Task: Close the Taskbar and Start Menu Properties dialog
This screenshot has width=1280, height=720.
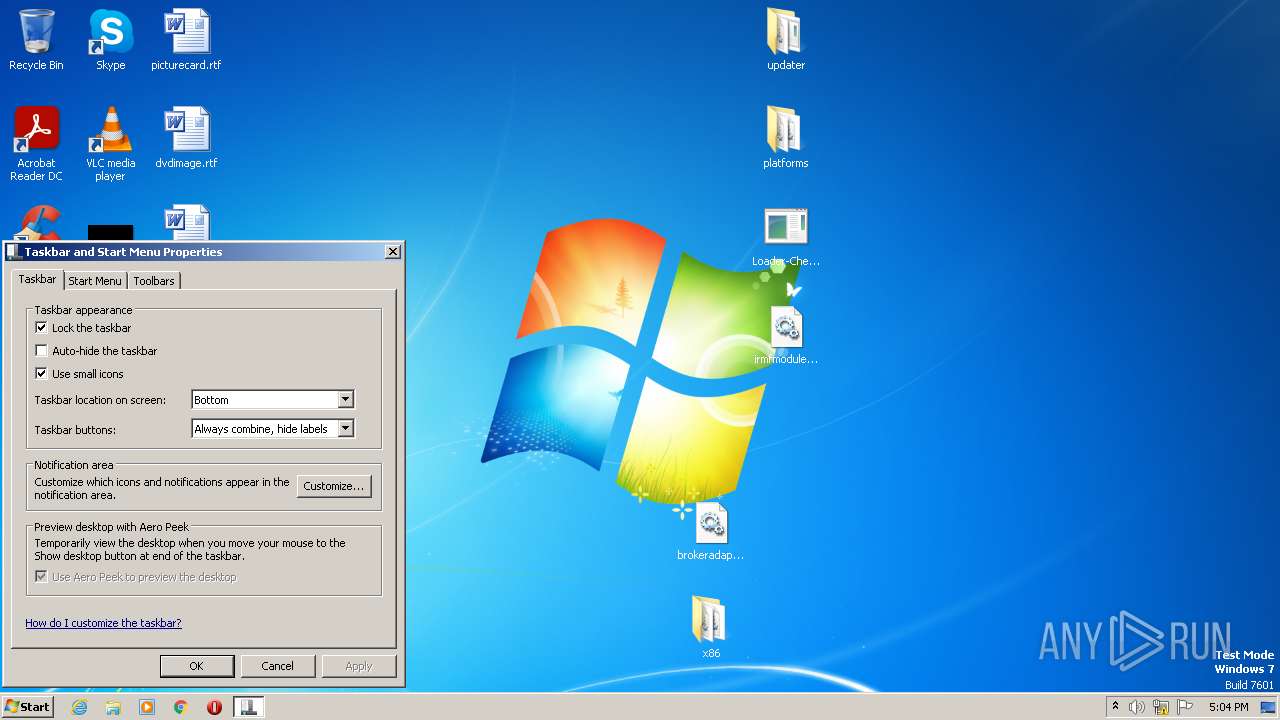Action: point(393,252)
